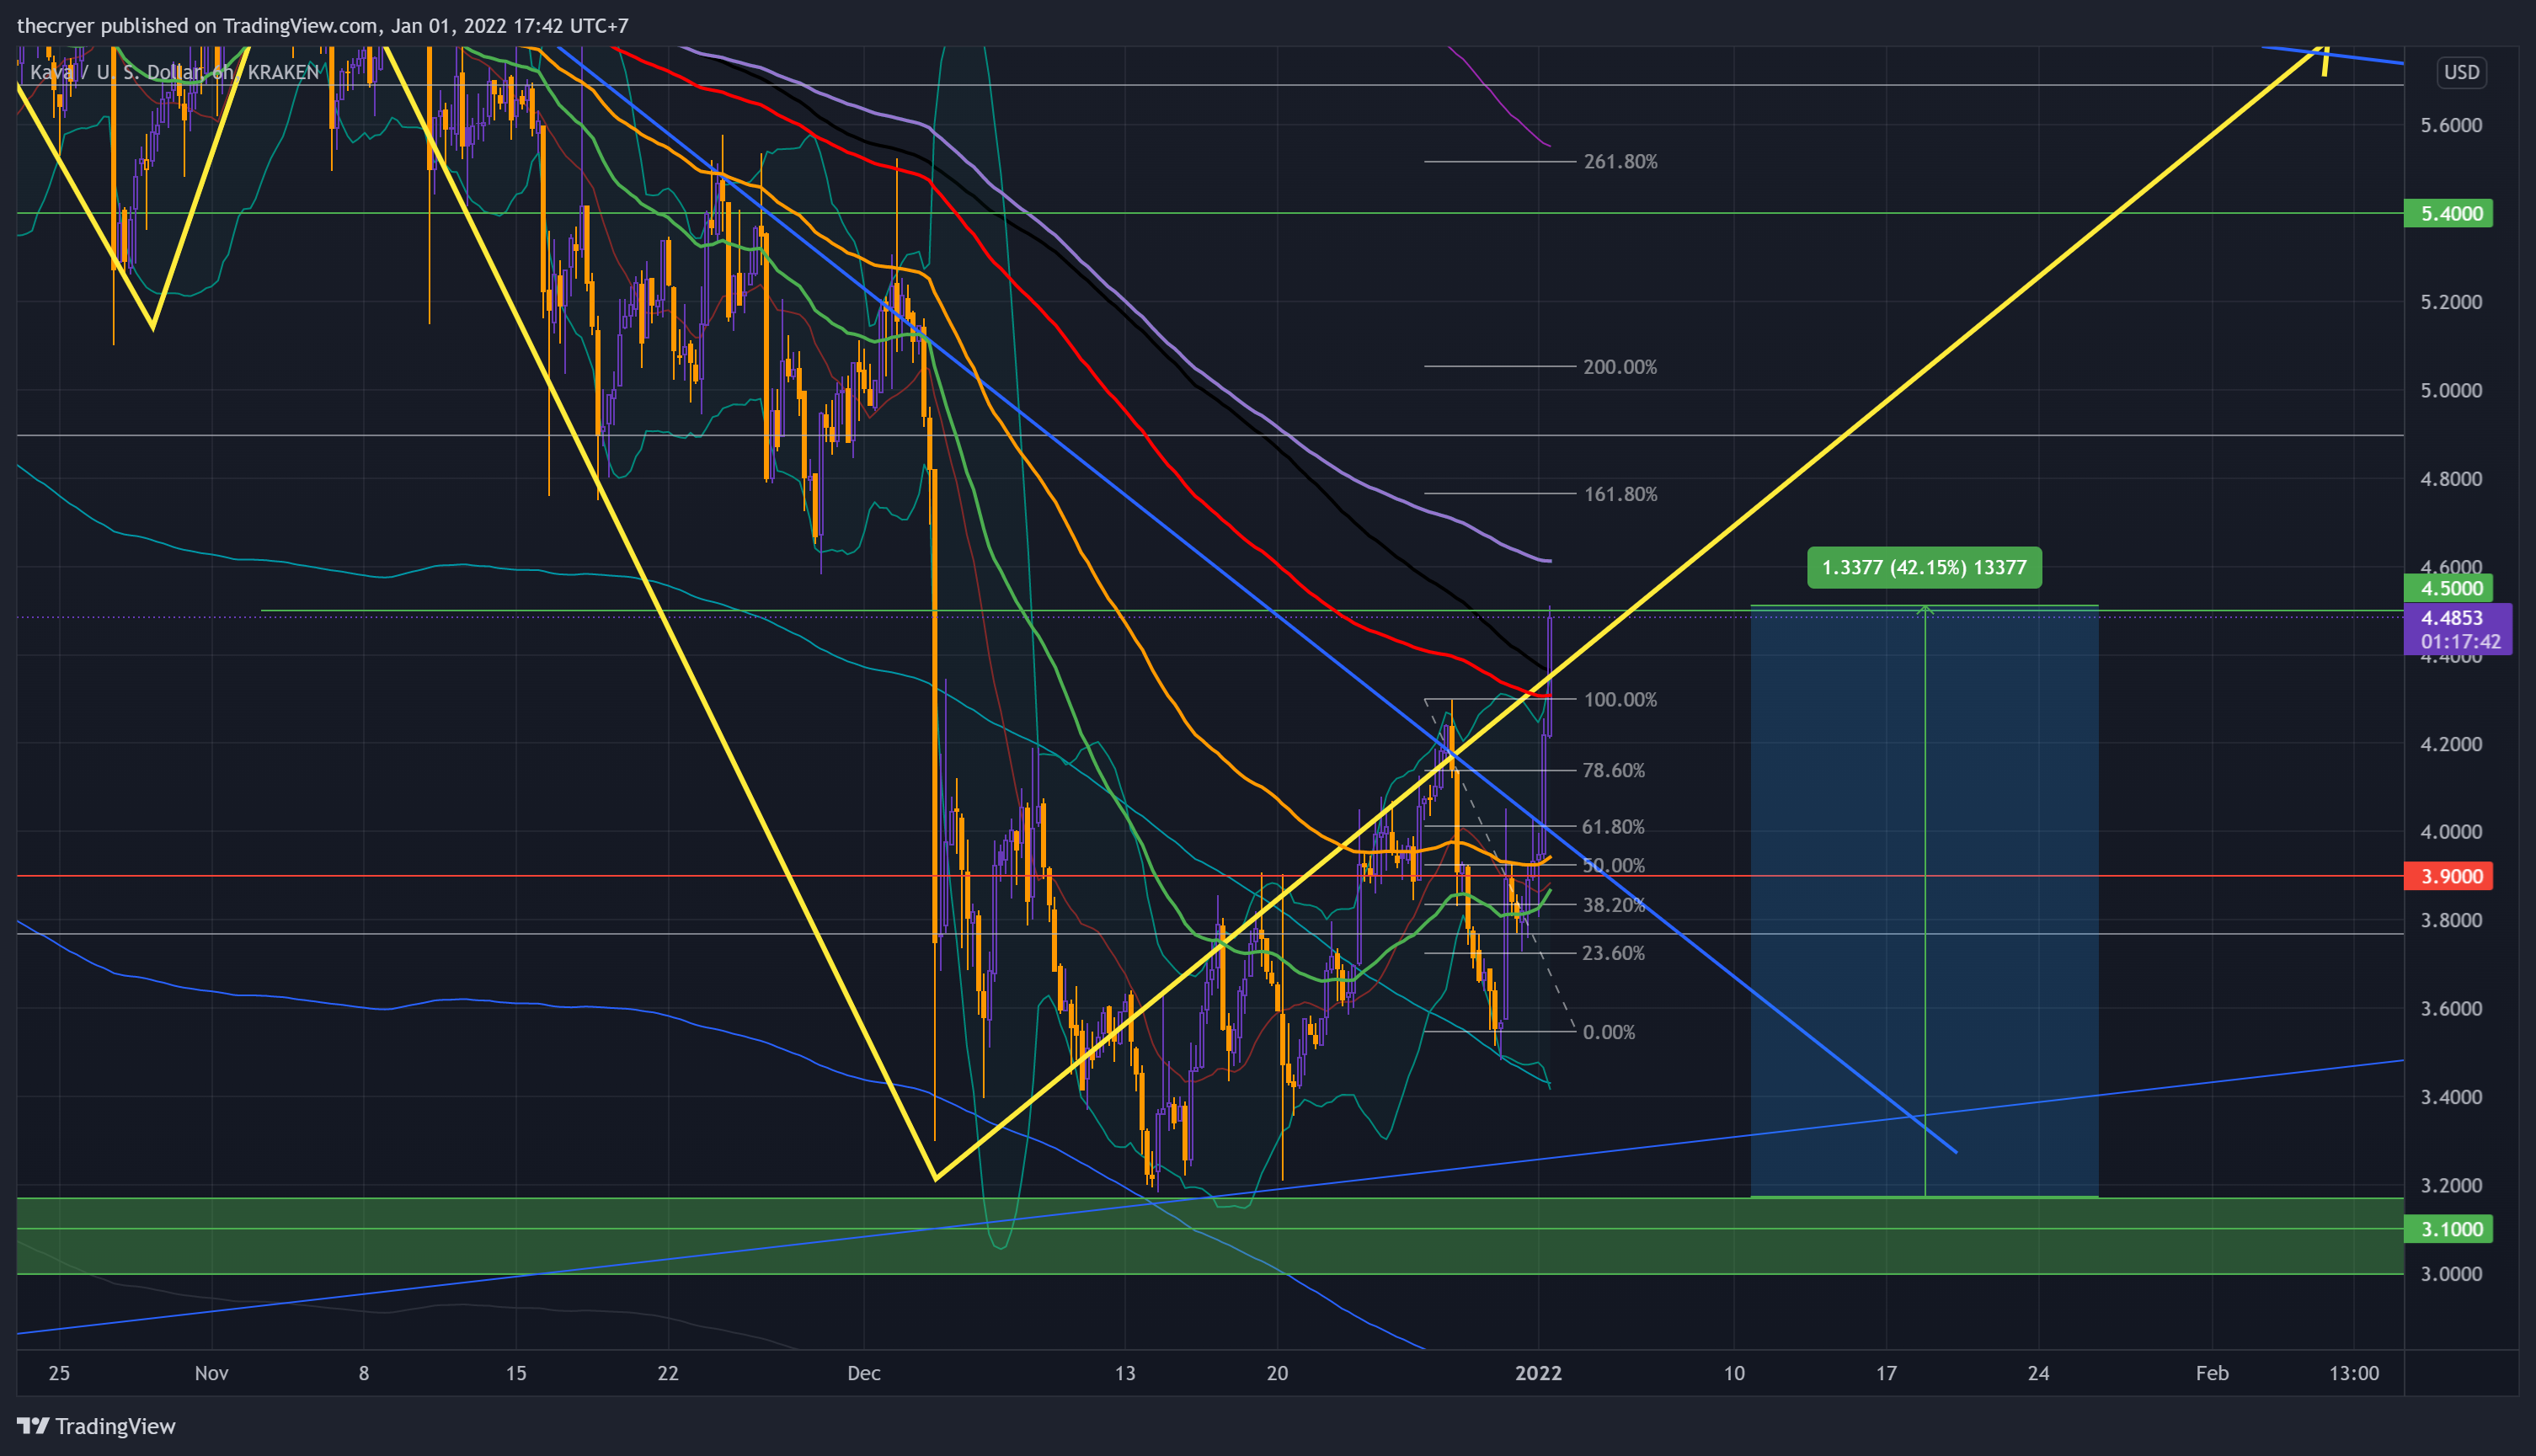
Task: Select the 5.4000 green price label
Action: pyautogui.click(x=2448, y=213)
